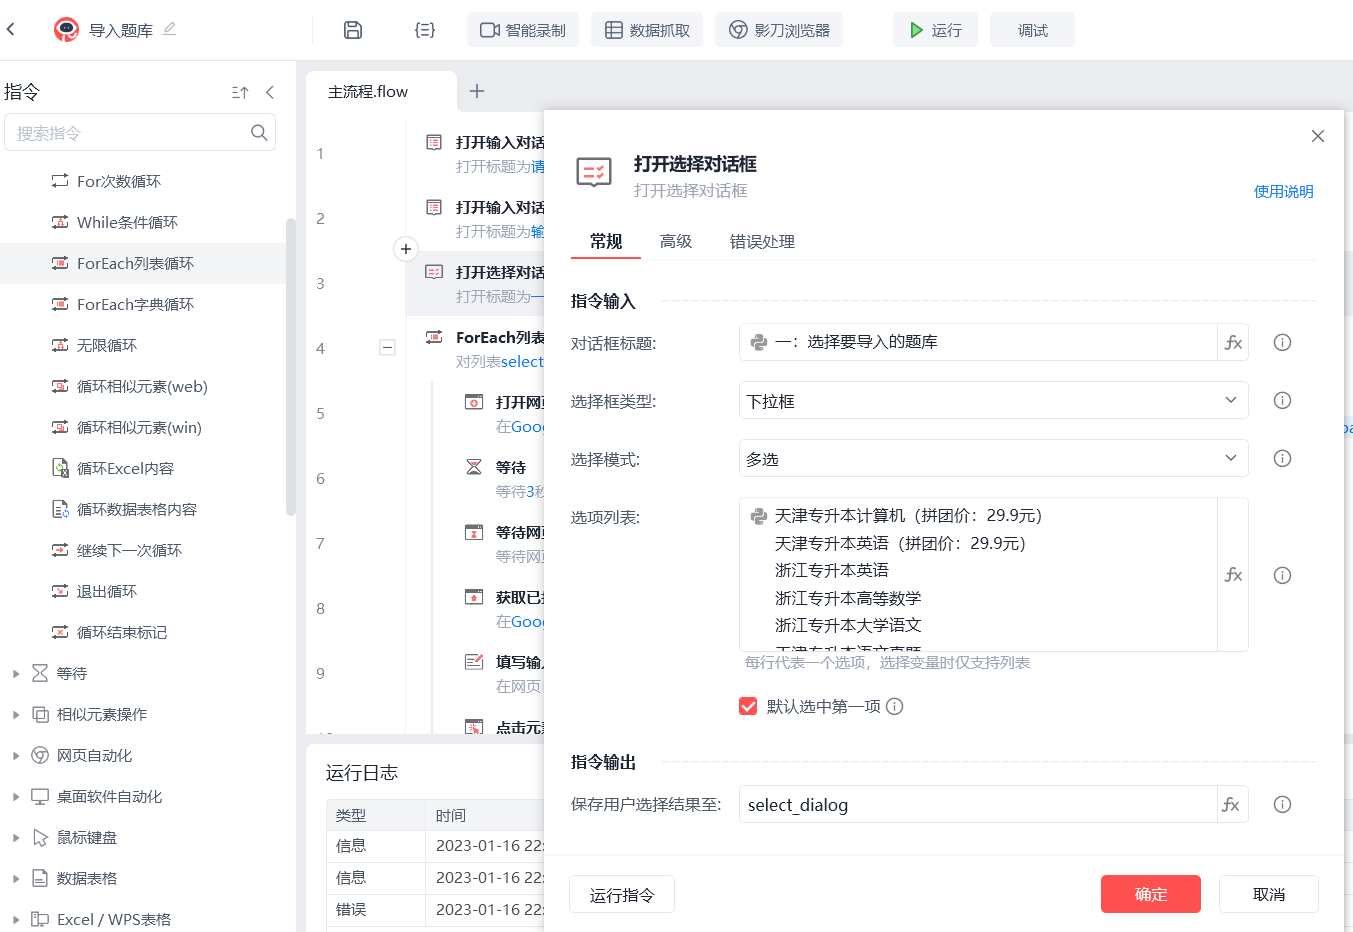Select step 6 等待 hourglass icon
1353x932 pixels.
pyautogui.click(x=474, y=467)
